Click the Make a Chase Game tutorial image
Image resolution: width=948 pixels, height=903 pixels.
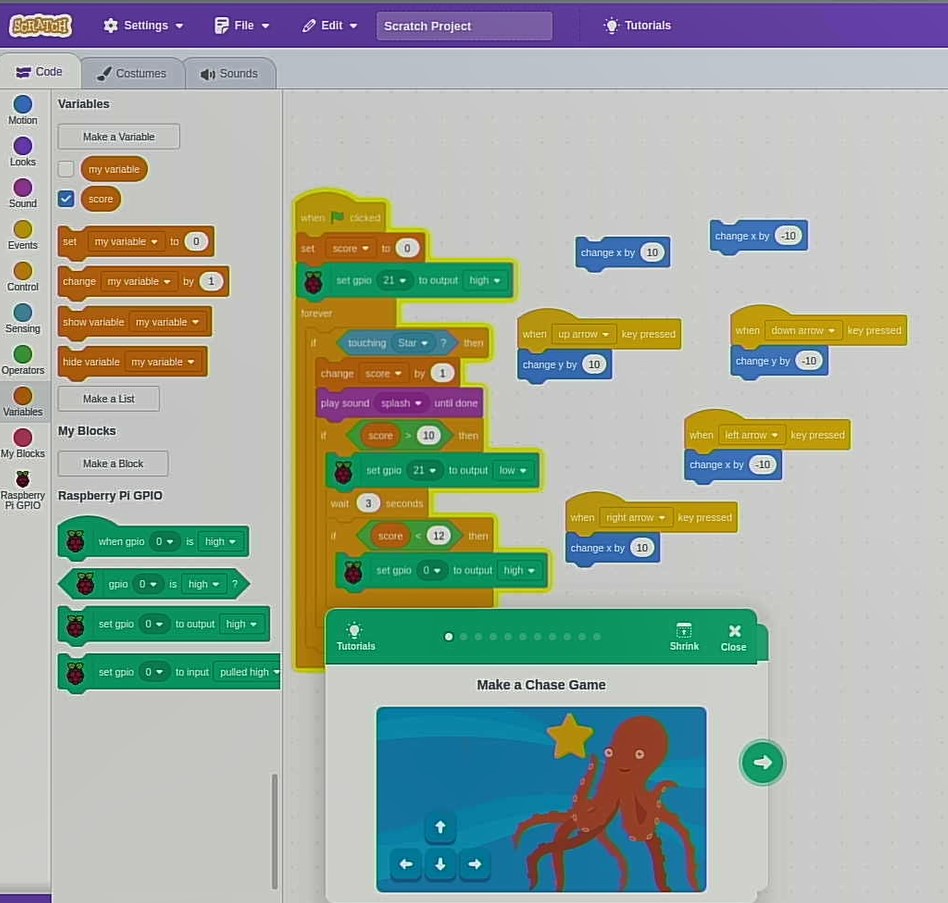click(x=541, y=799)
